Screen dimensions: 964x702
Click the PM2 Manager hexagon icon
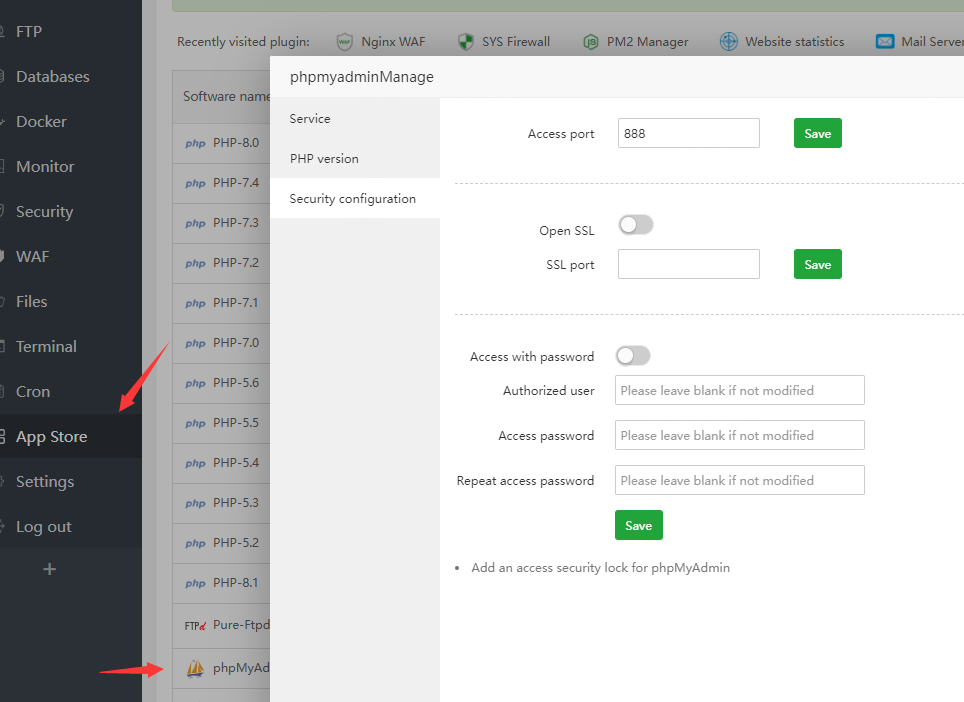point(591,42)
